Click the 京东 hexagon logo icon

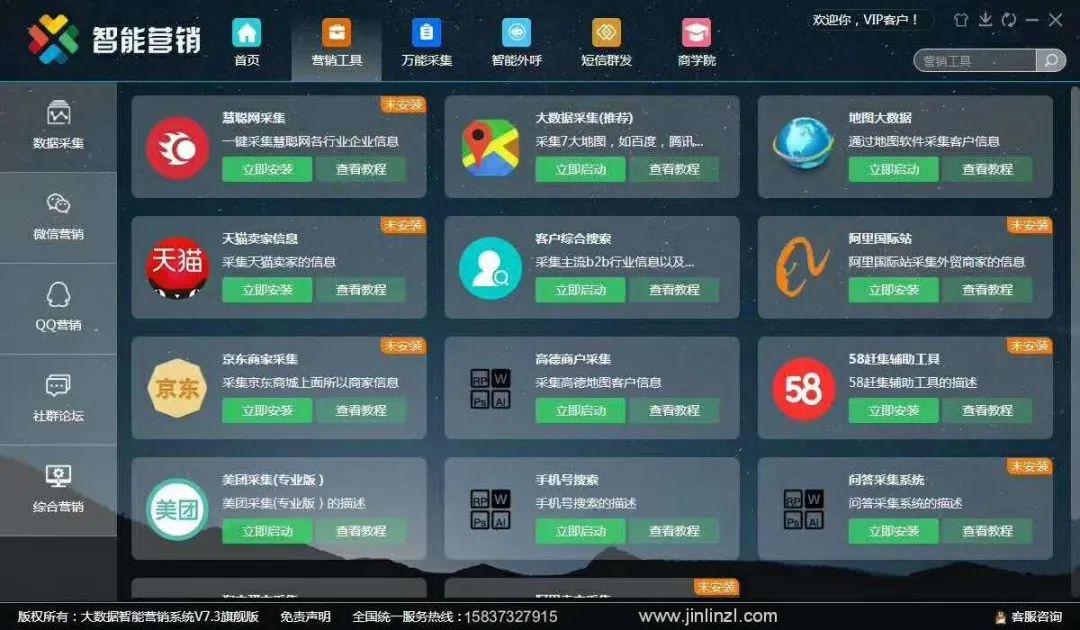click(x=177, y=388)
